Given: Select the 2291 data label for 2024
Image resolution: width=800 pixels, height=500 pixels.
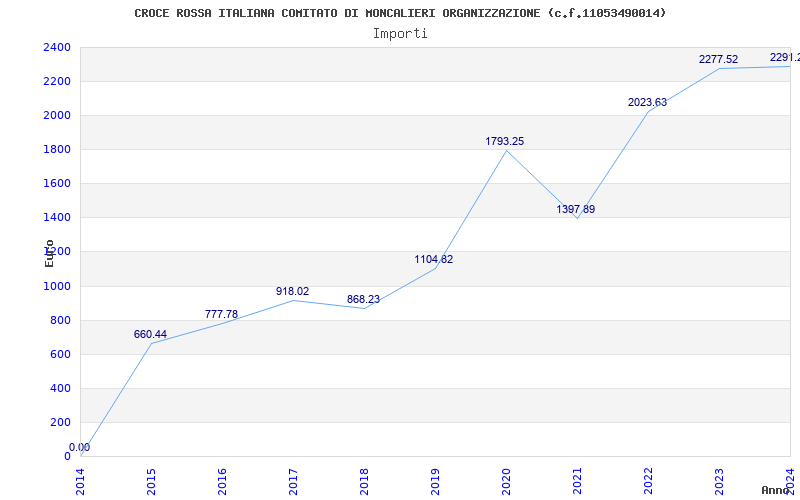Looking at the screenshot, I should point(785,57).
